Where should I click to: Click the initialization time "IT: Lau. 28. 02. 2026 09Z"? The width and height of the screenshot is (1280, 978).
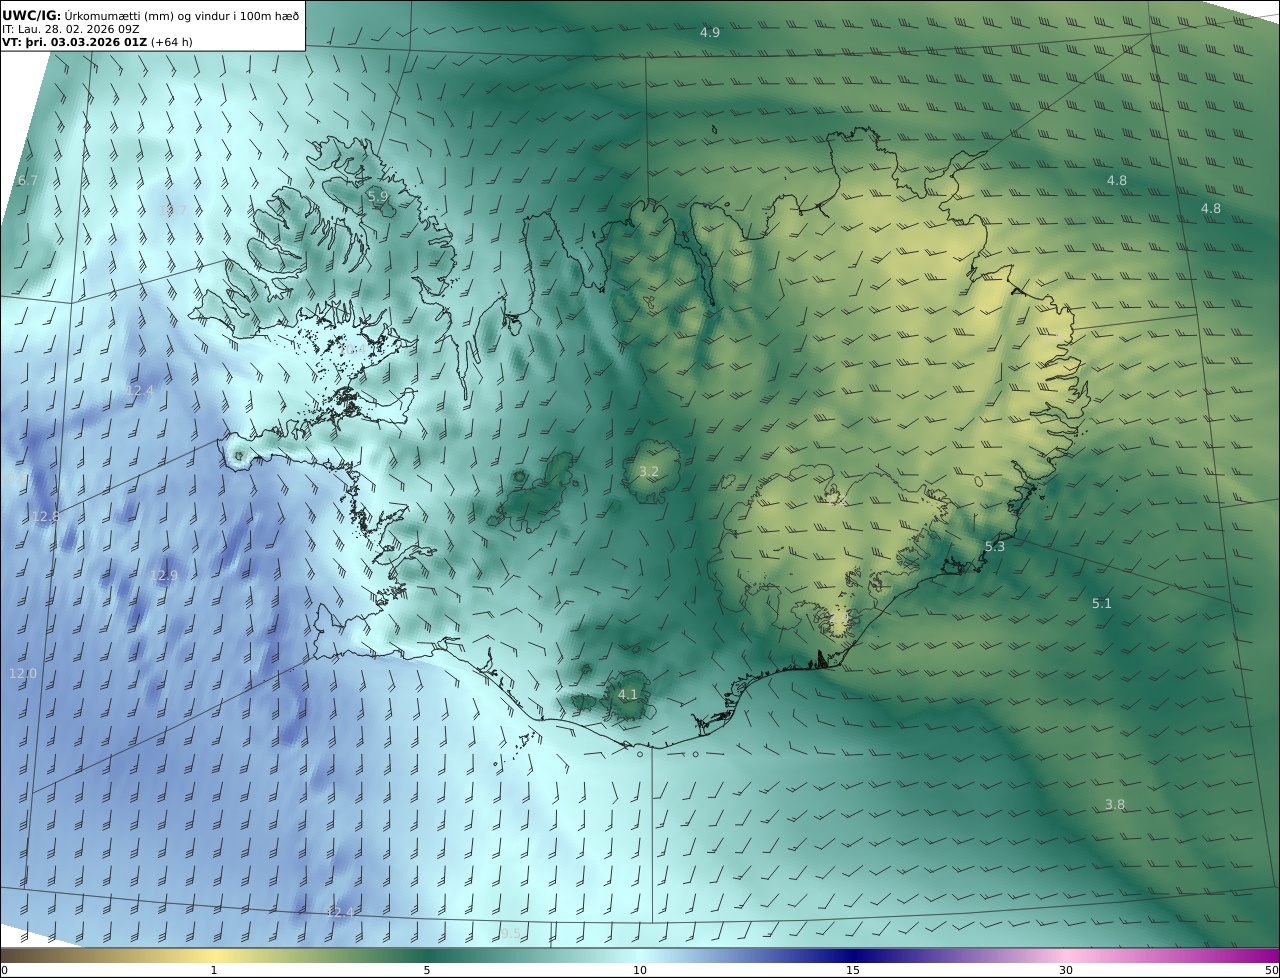coord(71,29)
